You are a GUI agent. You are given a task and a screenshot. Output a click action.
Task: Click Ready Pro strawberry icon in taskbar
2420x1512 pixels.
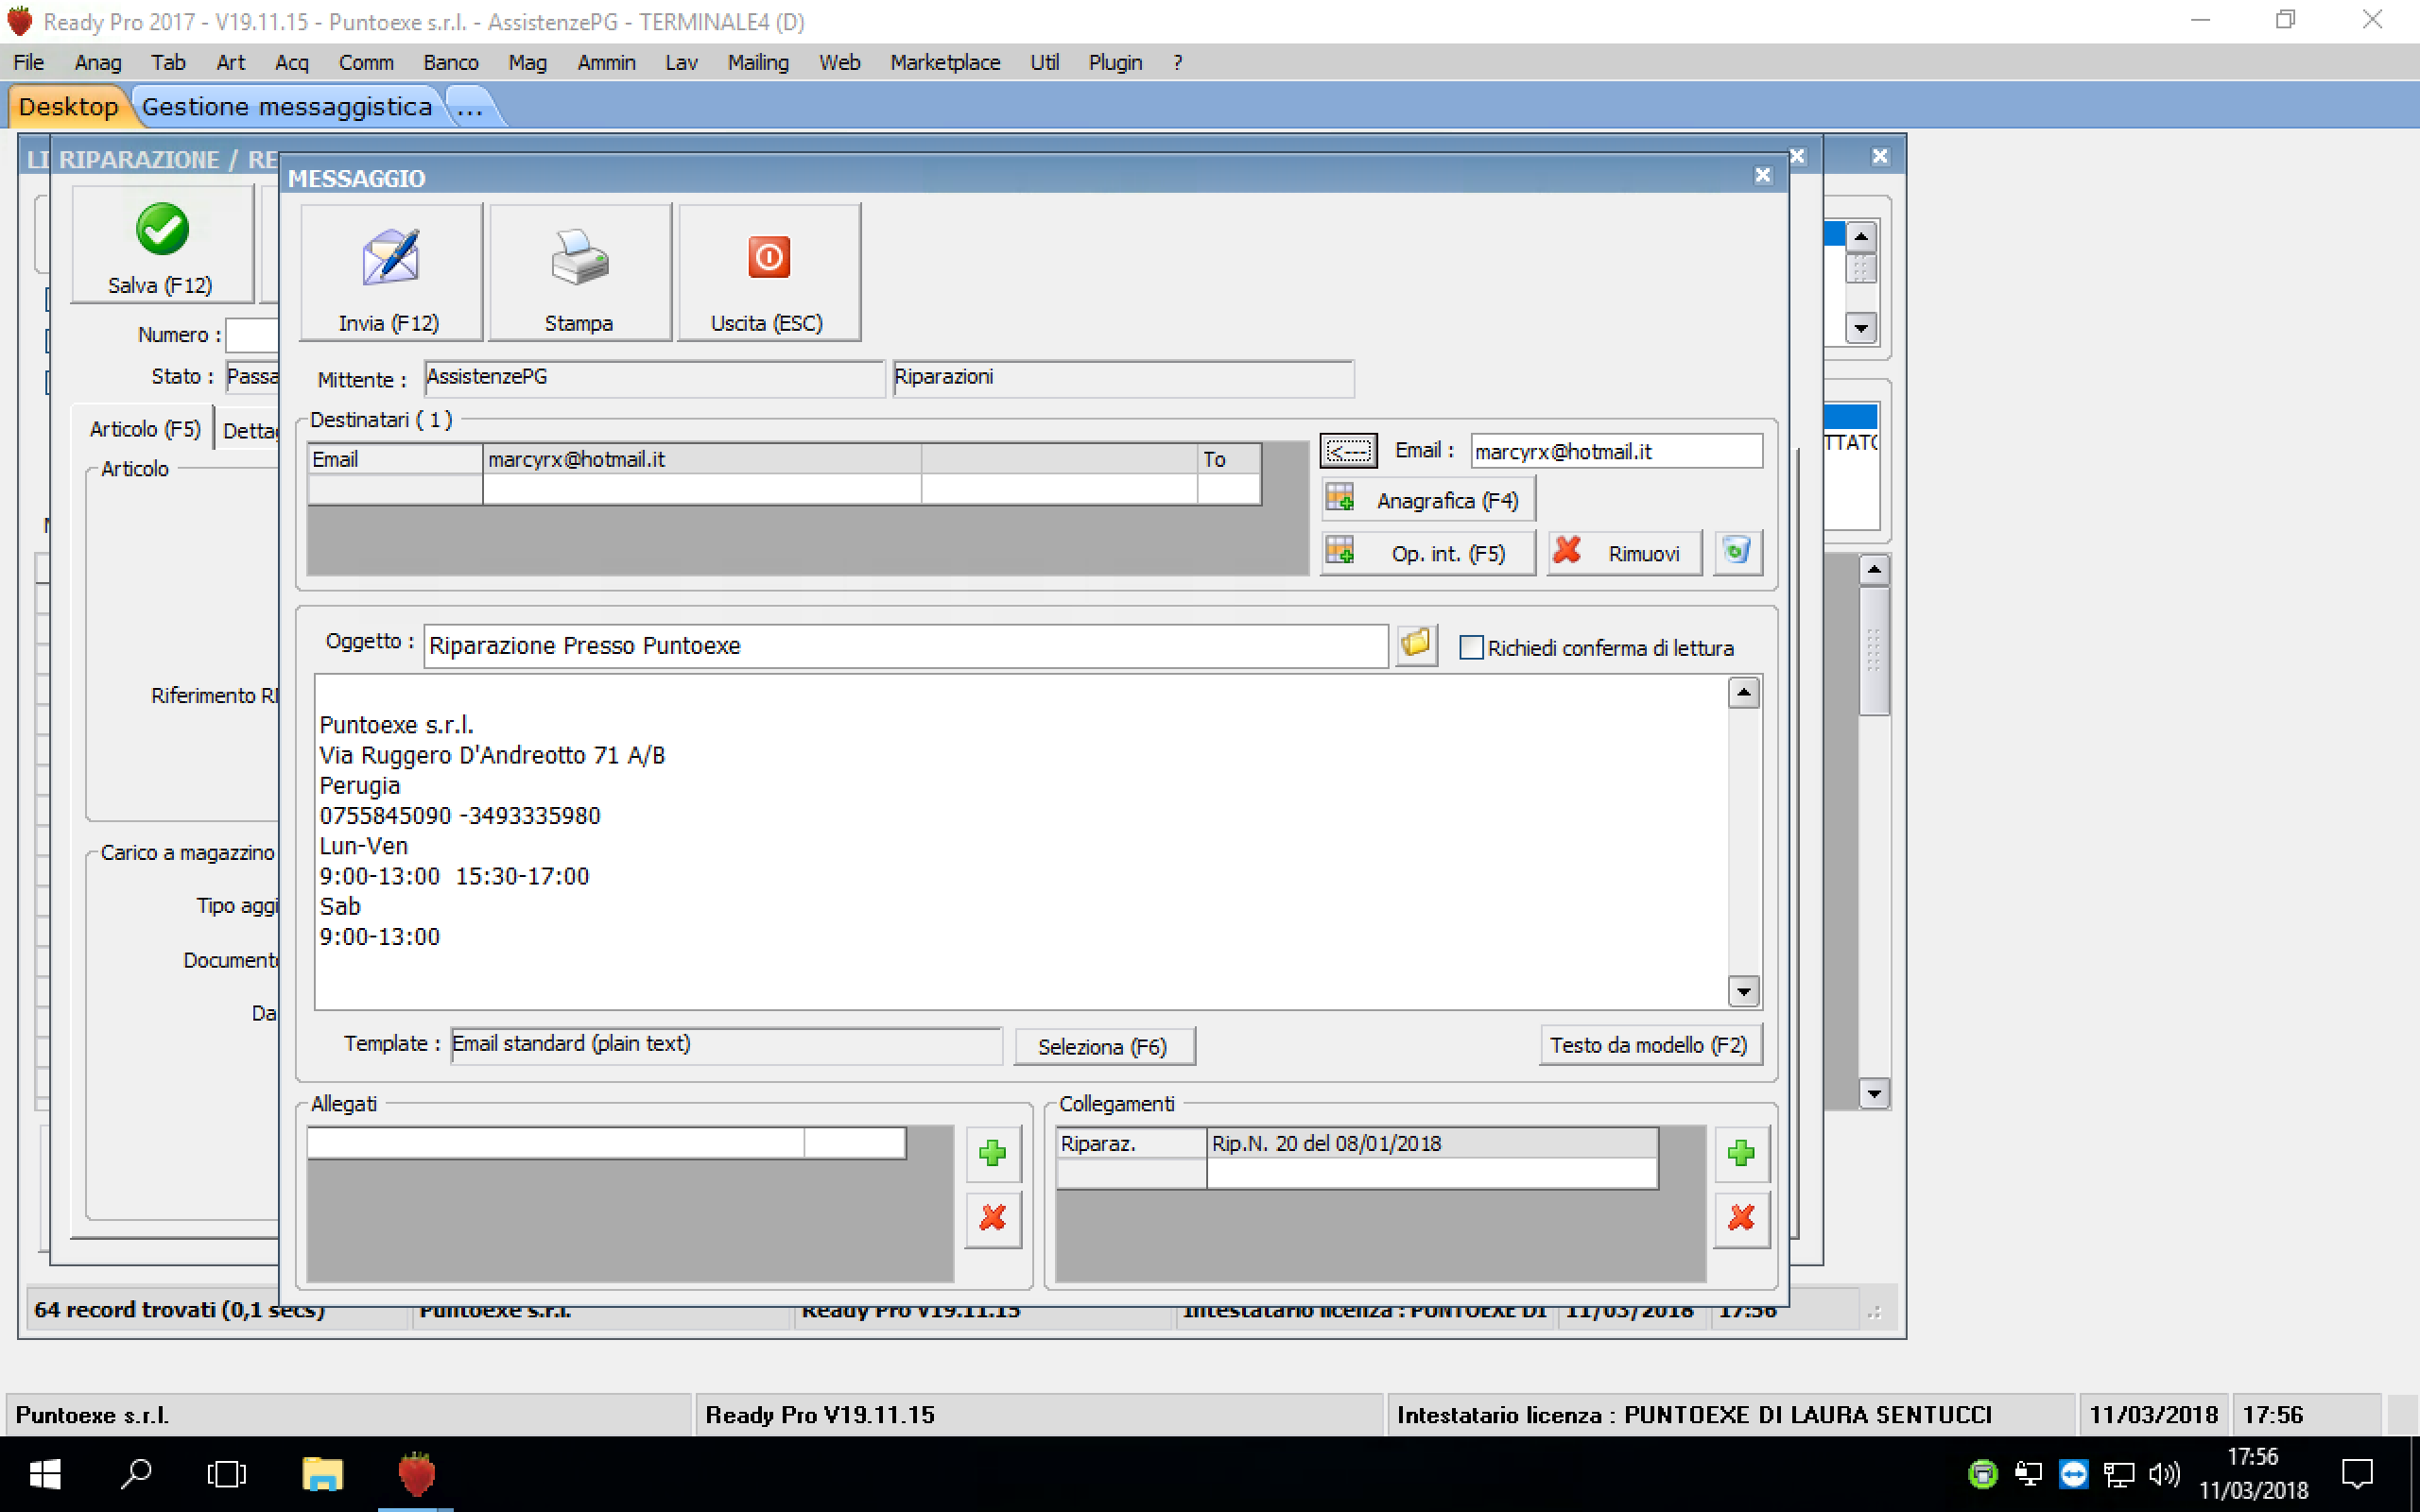(x=416, y=1474)
